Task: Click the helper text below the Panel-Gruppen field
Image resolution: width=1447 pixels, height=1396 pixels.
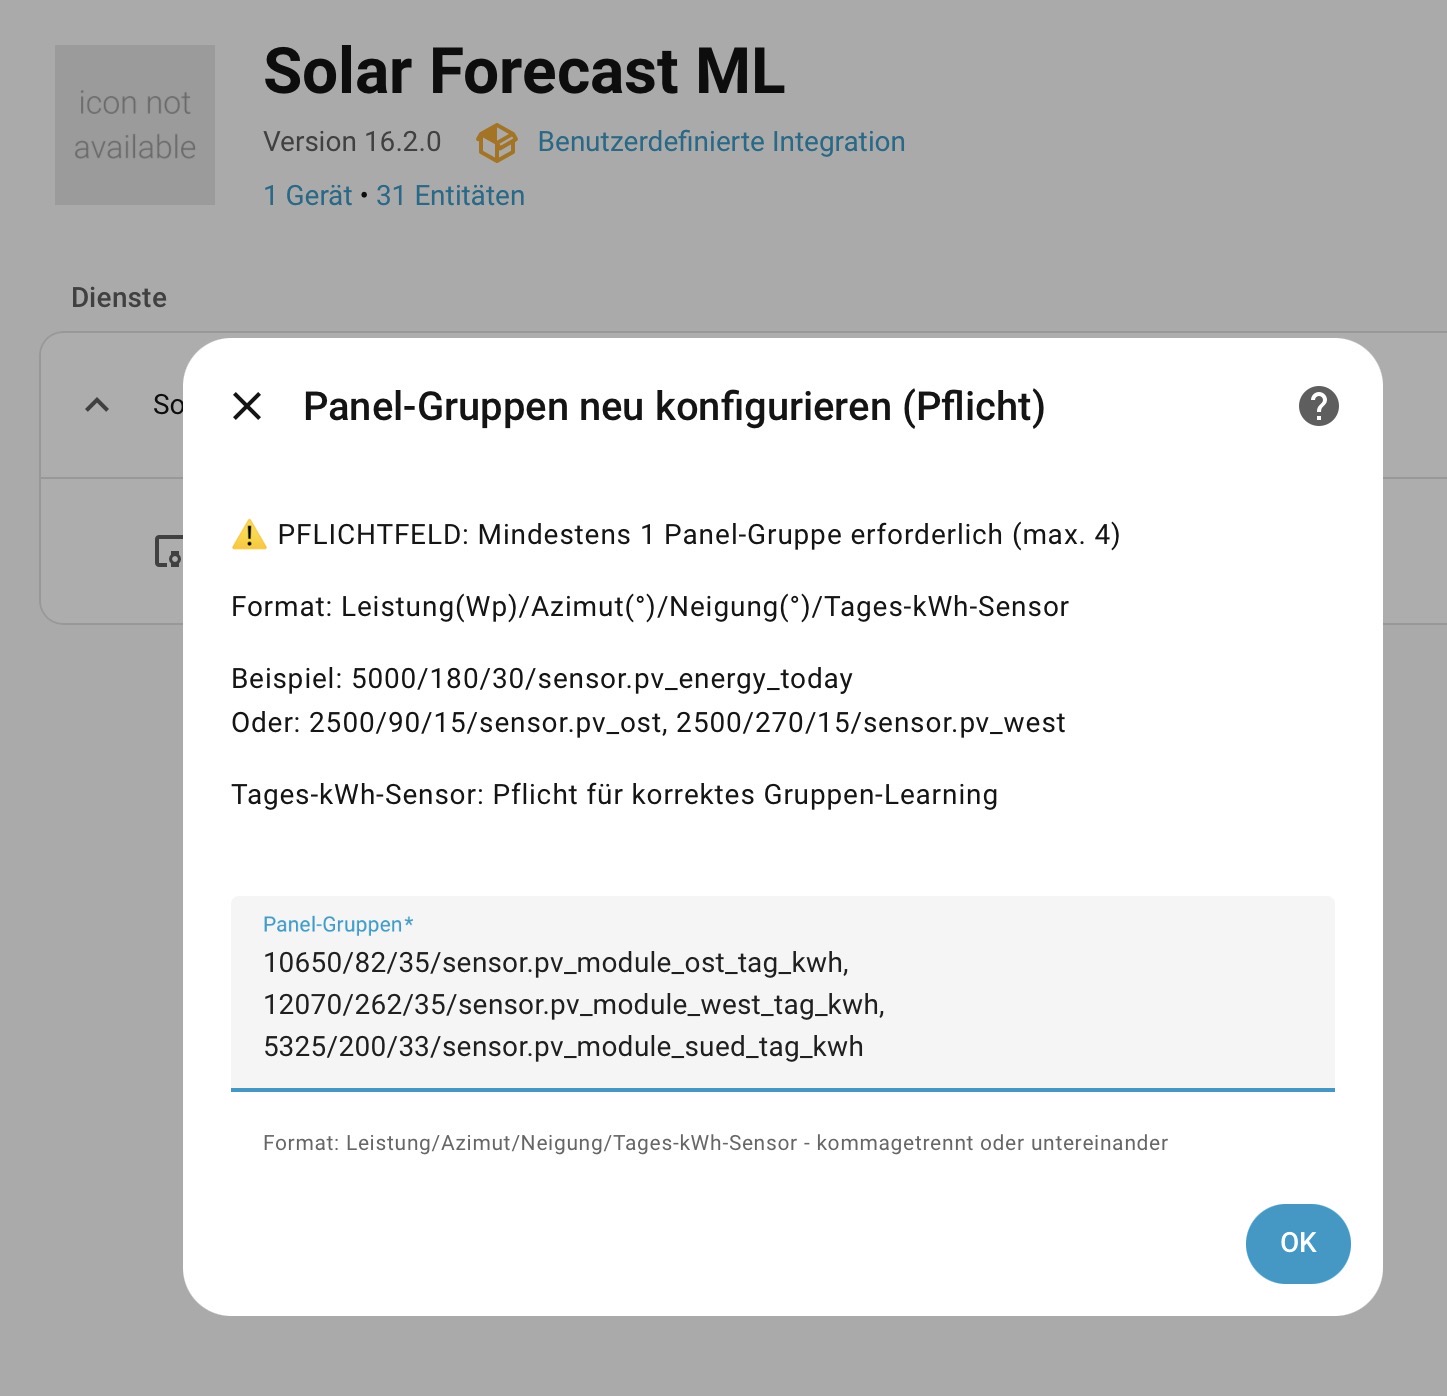Action: coord(715,1143)
